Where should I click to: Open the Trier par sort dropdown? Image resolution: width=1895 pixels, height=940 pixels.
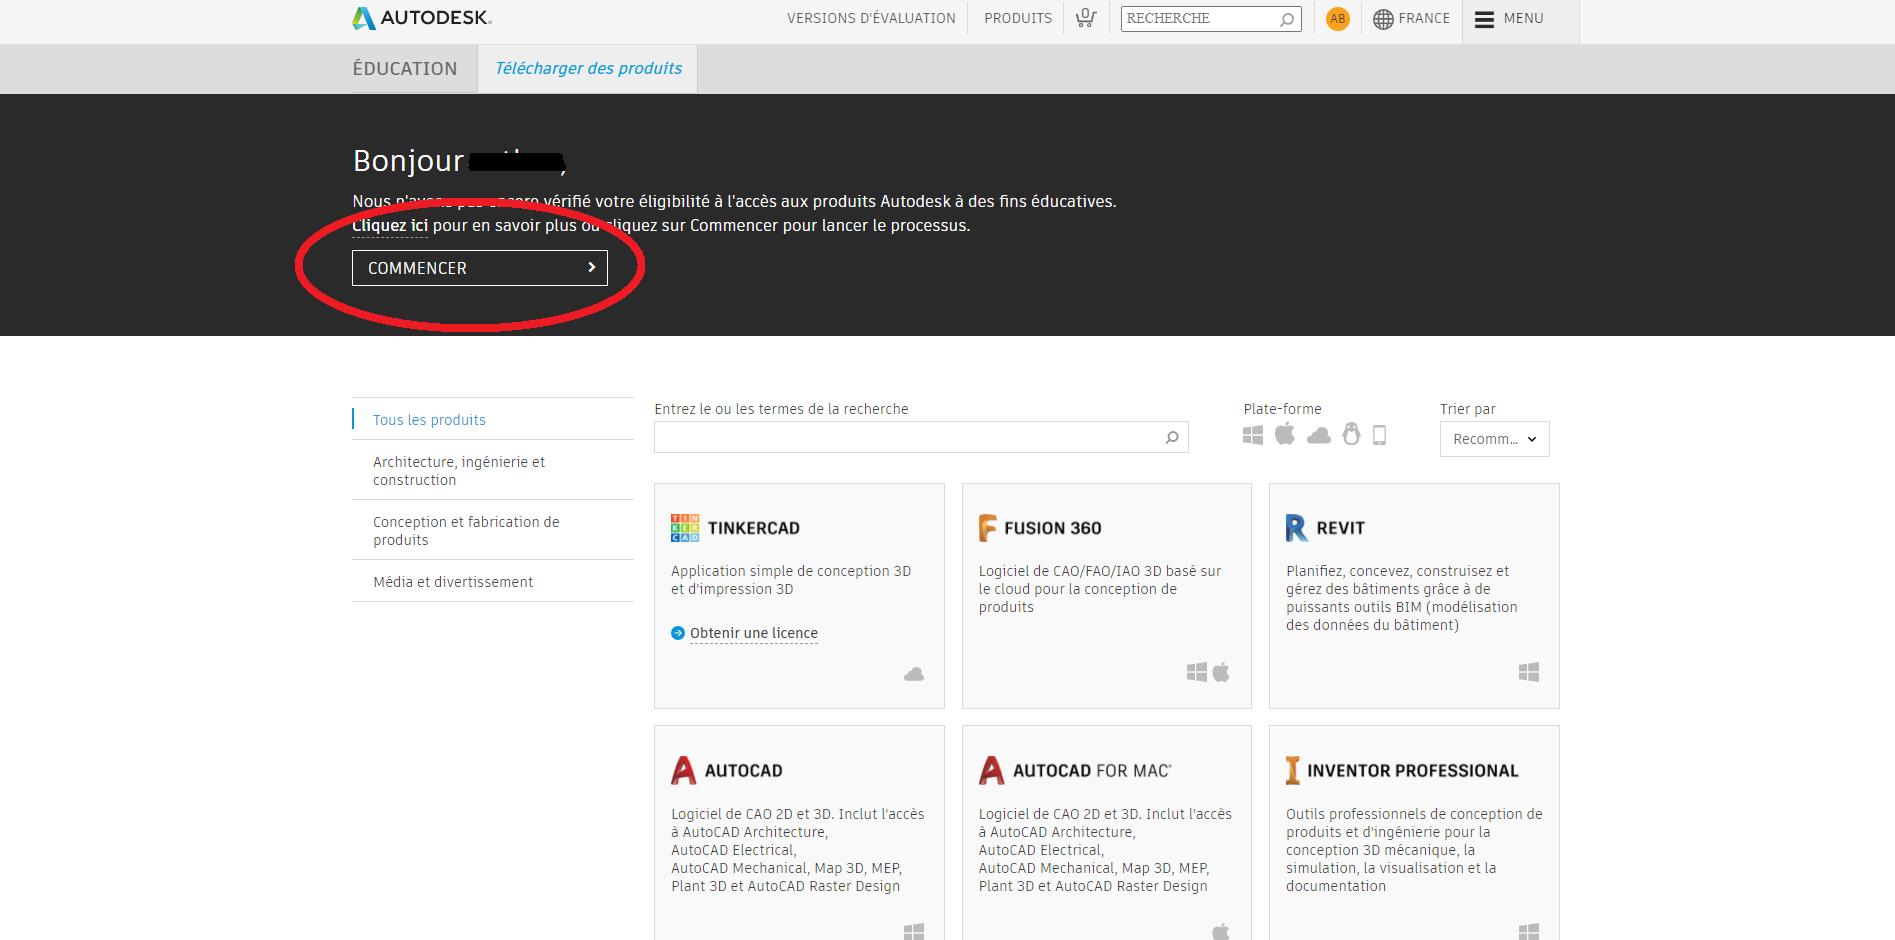(1495, 439)
